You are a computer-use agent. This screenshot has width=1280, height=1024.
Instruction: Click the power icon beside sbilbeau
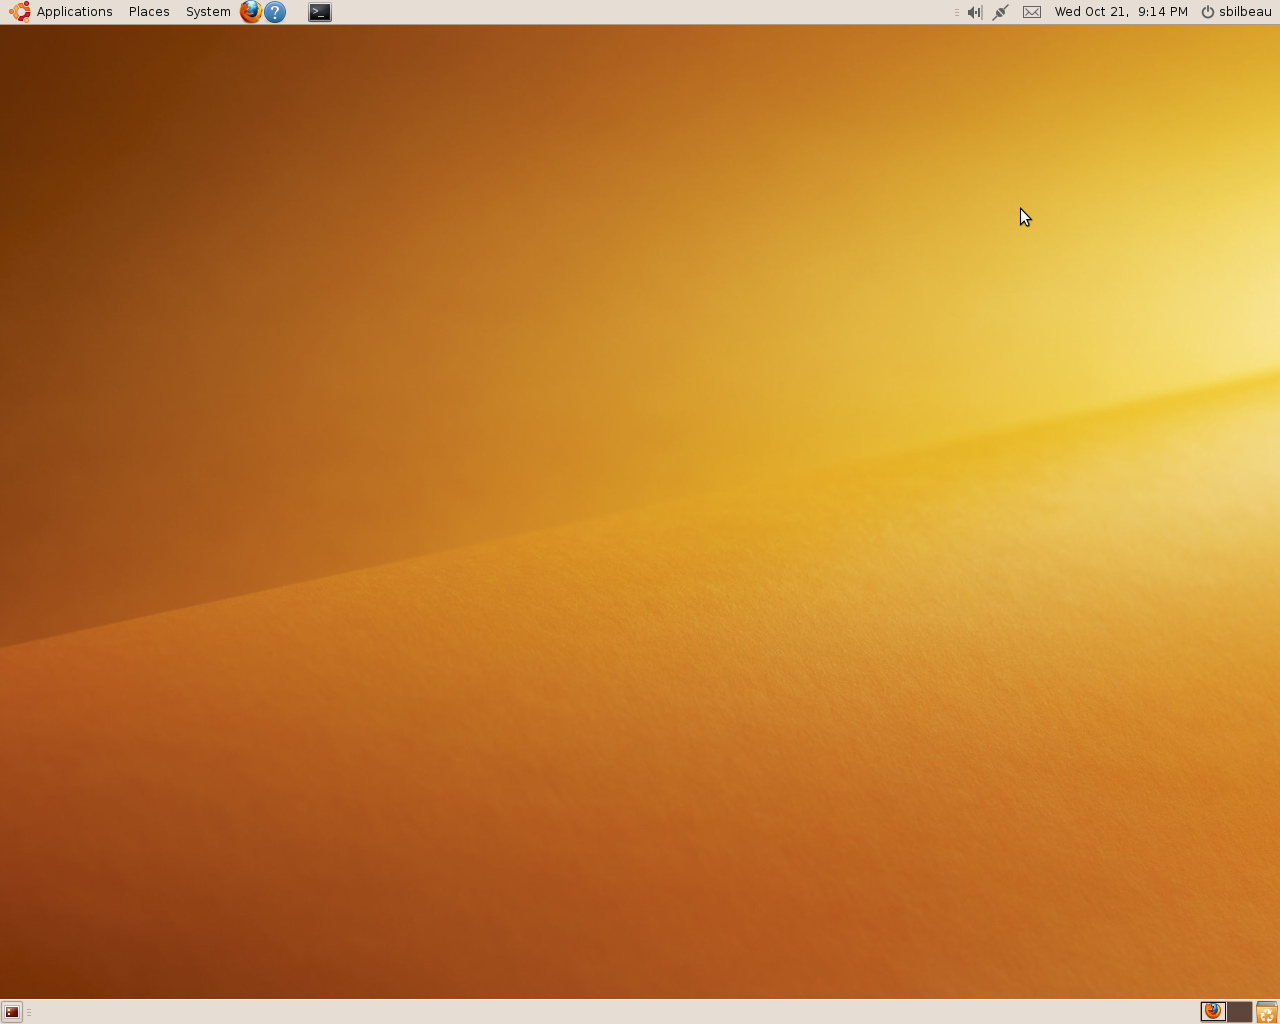[1207, 12]
